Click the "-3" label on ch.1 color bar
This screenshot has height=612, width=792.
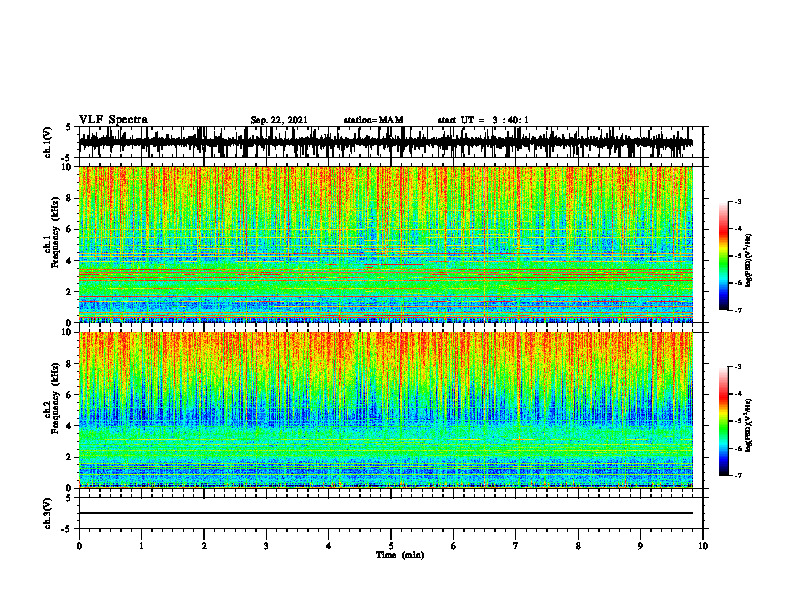737,201
